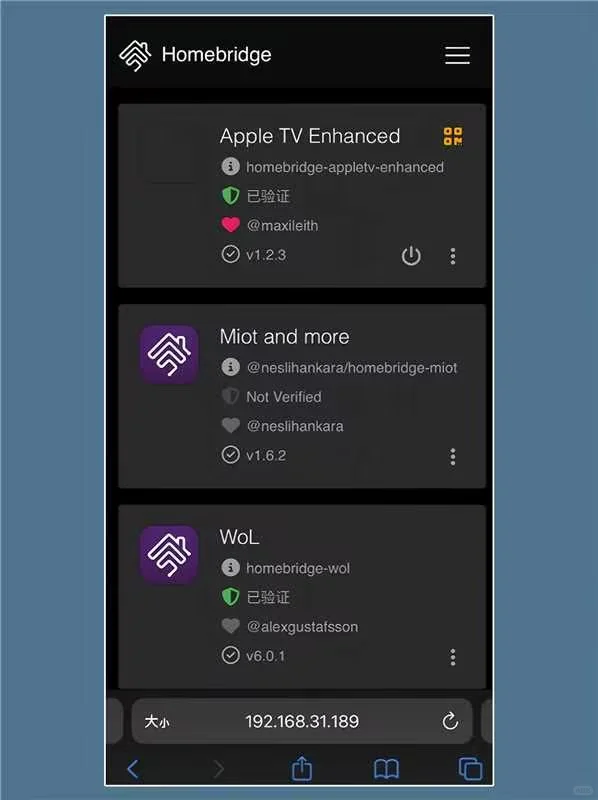
Task: Click the Not Verified shield icon
Action: (x=231, y=396)
